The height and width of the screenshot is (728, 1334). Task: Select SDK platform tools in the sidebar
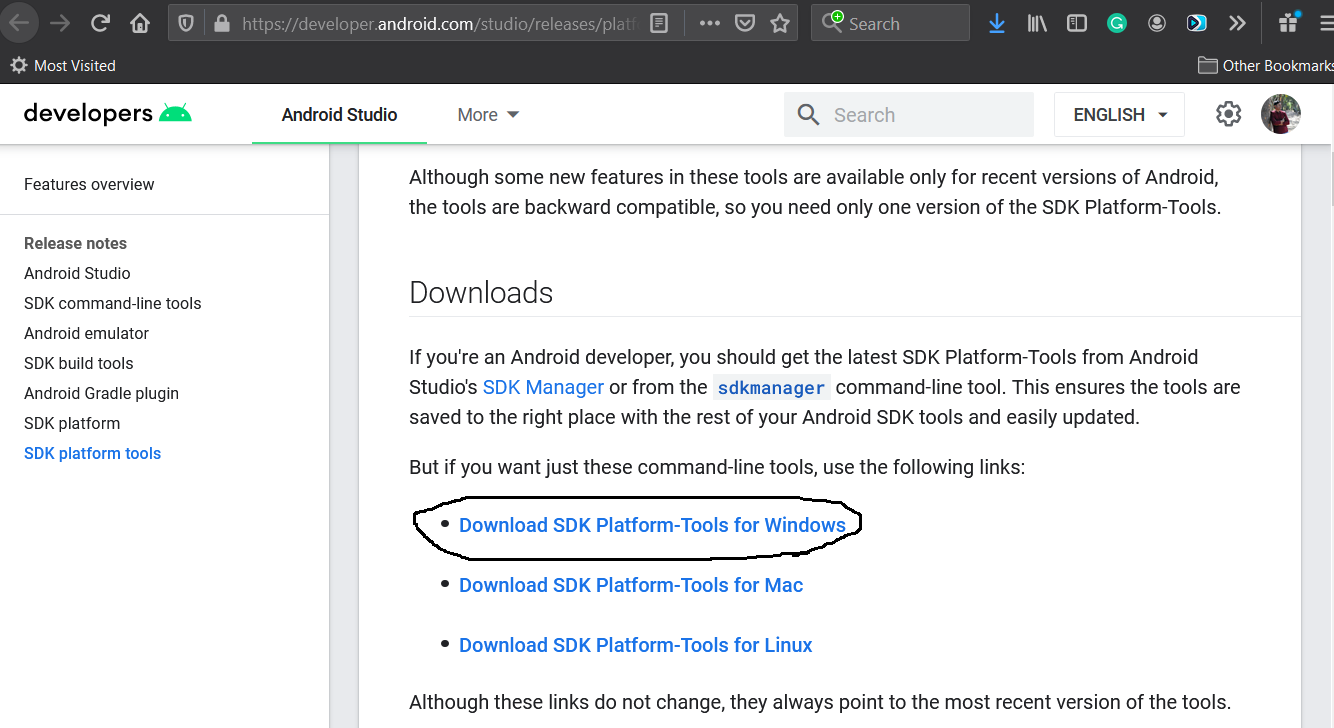(x=92, y=453)
